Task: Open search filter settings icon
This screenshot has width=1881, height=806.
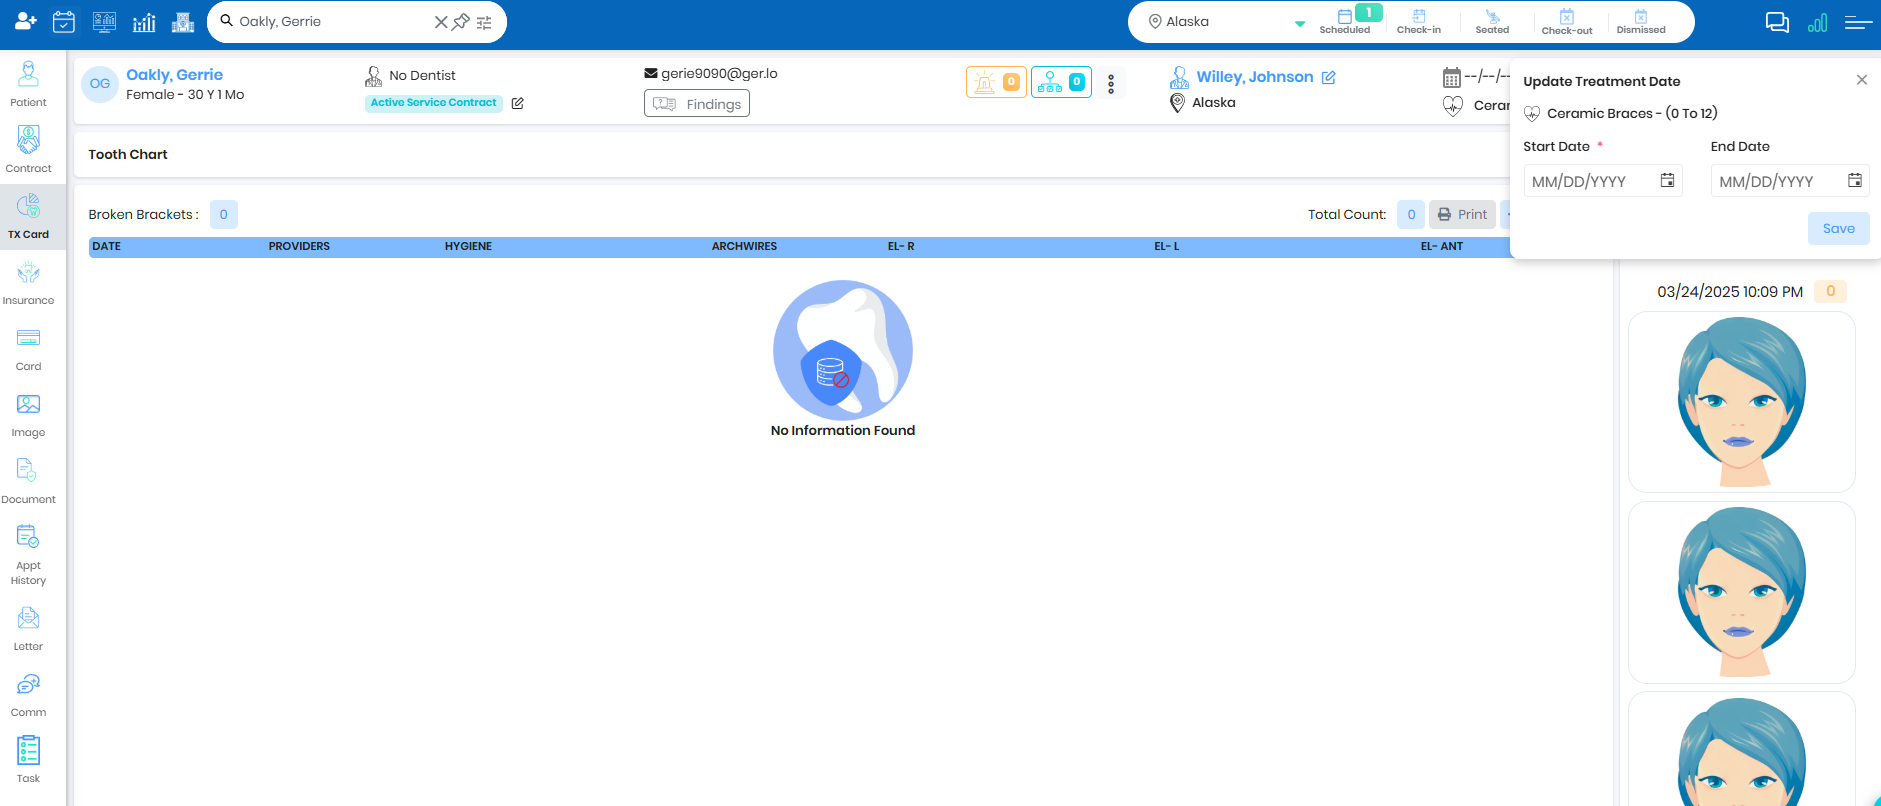Action: (484, 22)
